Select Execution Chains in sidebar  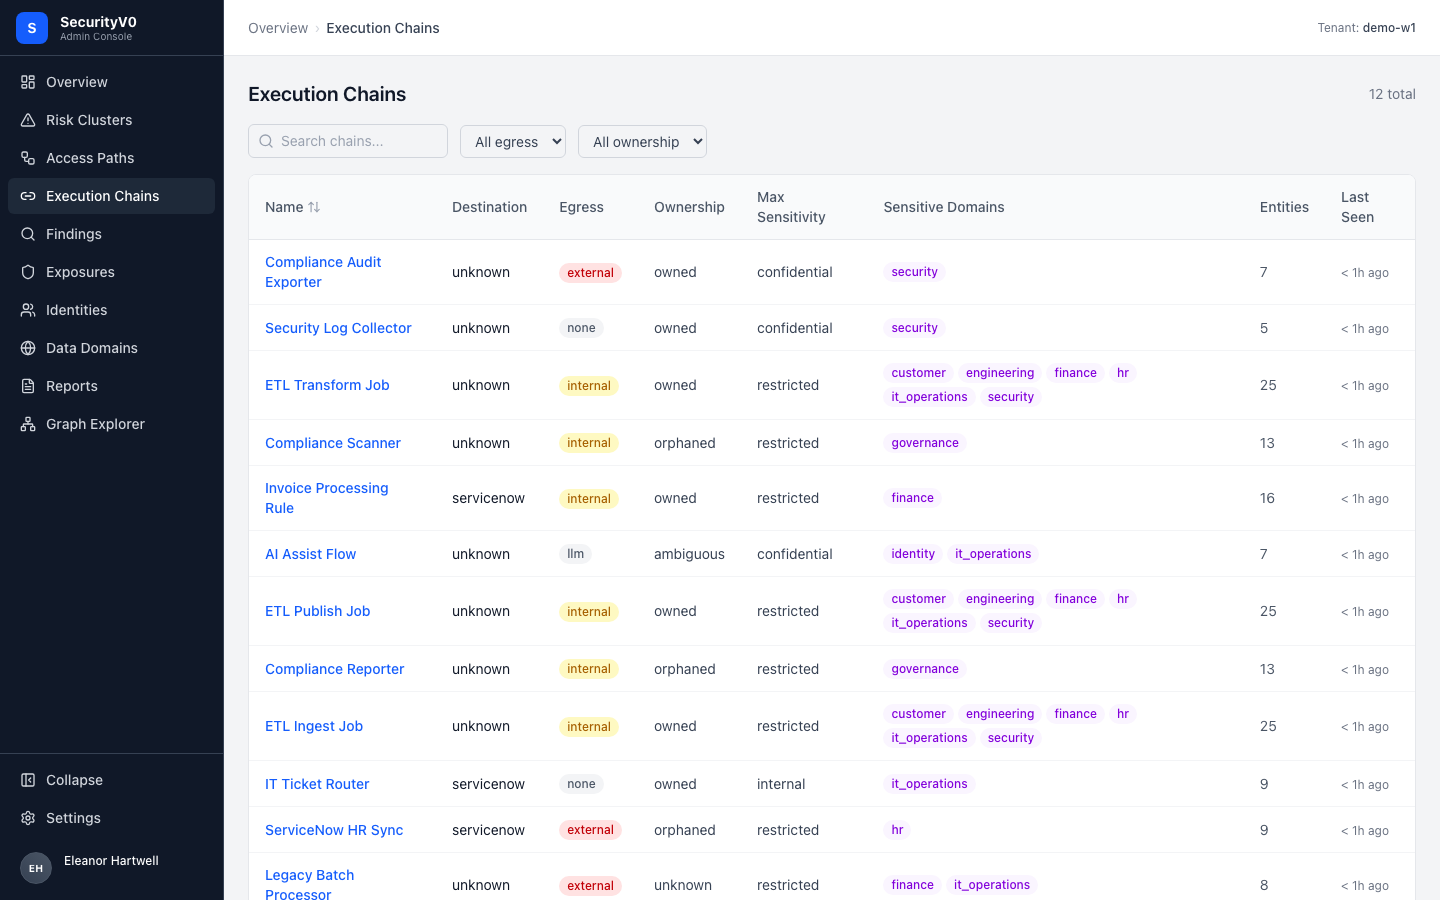111,196
